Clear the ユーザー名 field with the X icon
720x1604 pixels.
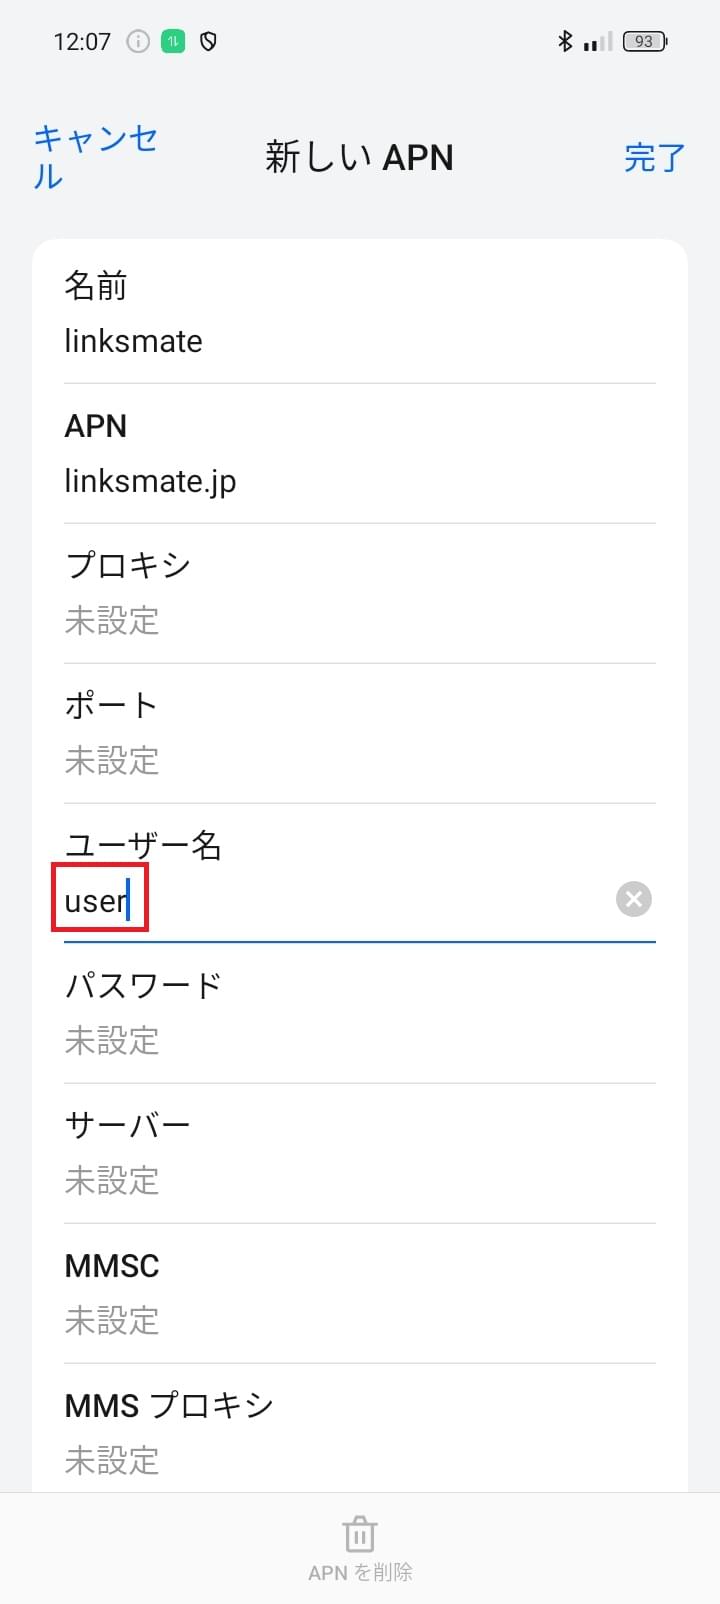click(633, 899)
